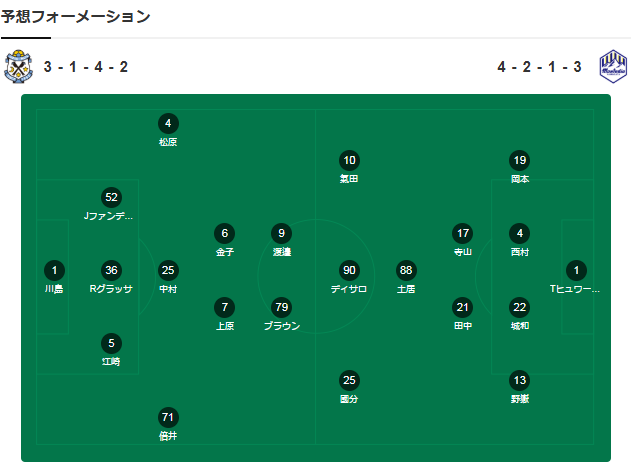Click the Montedio Yamagata team logo

[612, 67]
